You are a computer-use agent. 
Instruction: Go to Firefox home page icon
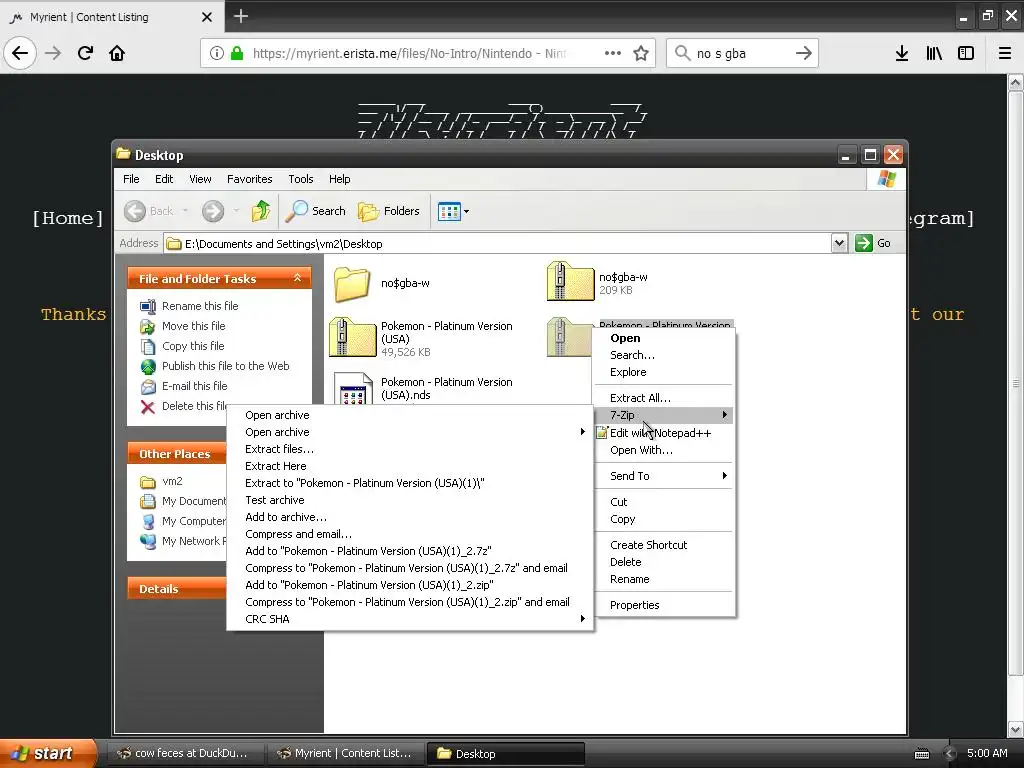pos(117,53)
